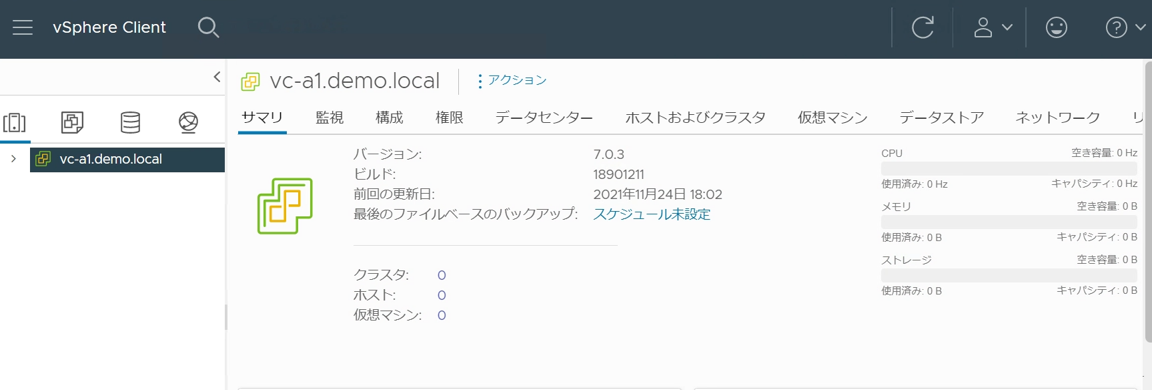Screen dimensions: 1152x390
Task: Click the build number 18901211
Action: click(x=619, y=175)
